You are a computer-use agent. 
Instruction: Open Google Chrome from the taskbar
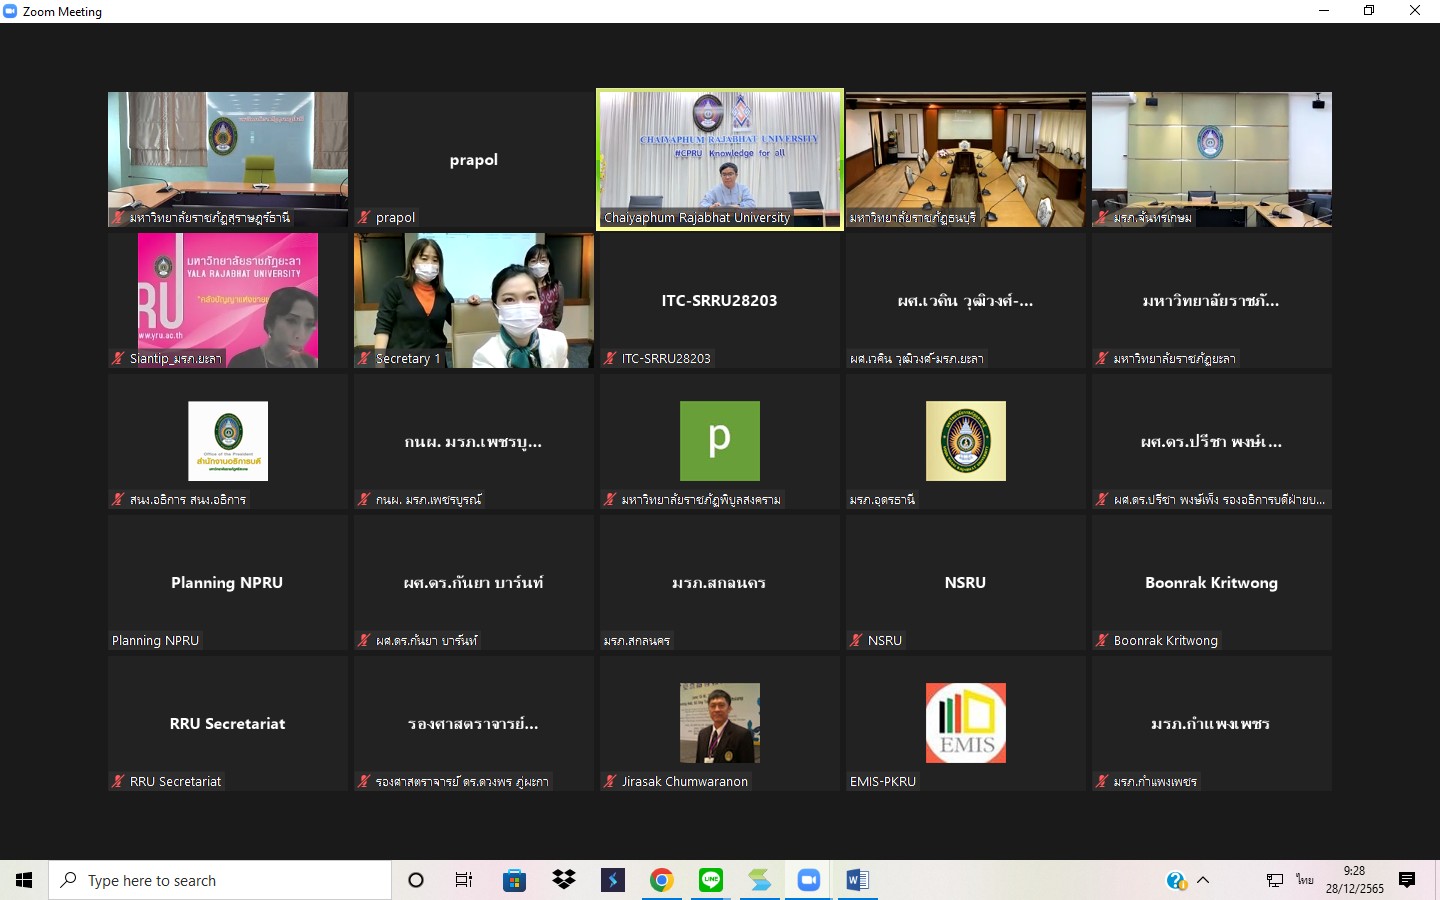pyautogui.click(x=661, y=880)
